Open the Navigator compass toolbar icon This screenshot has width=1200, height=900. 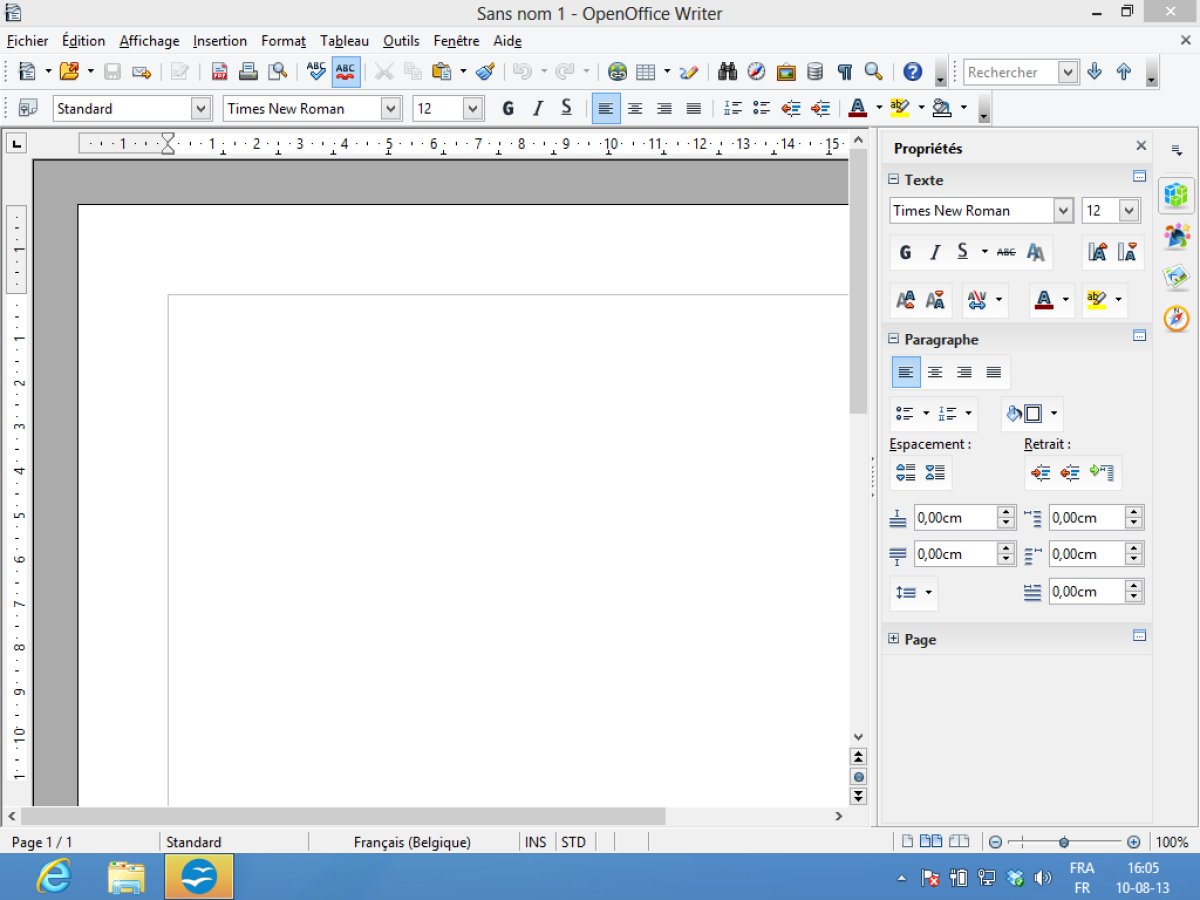coord(757,72)
